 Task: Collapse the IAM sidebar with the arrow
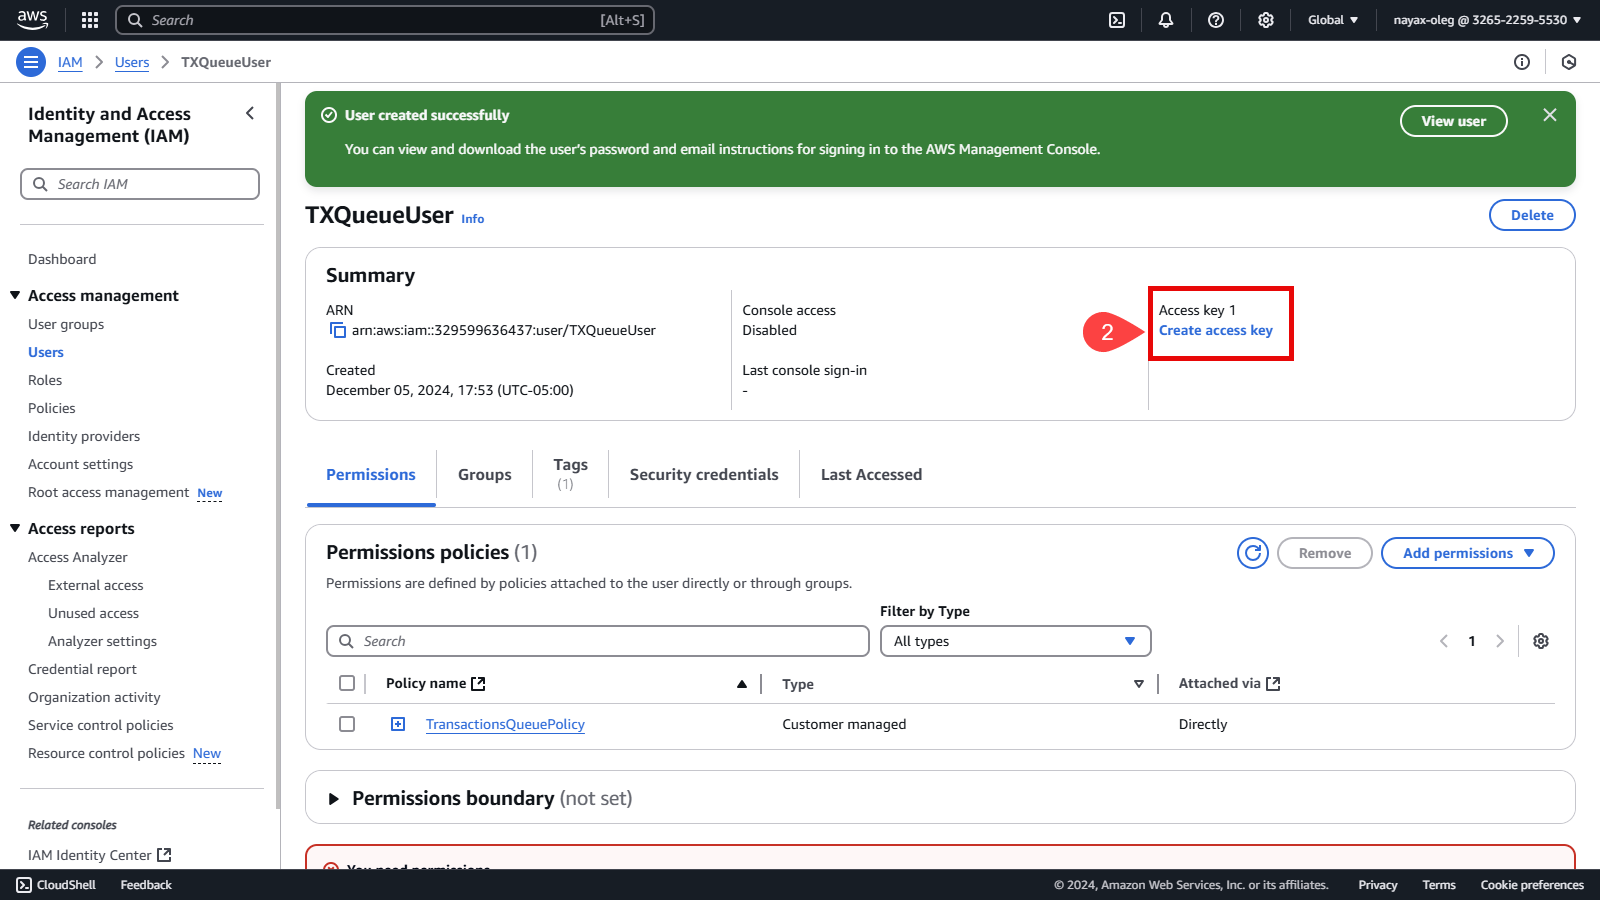tap(250, 114)
